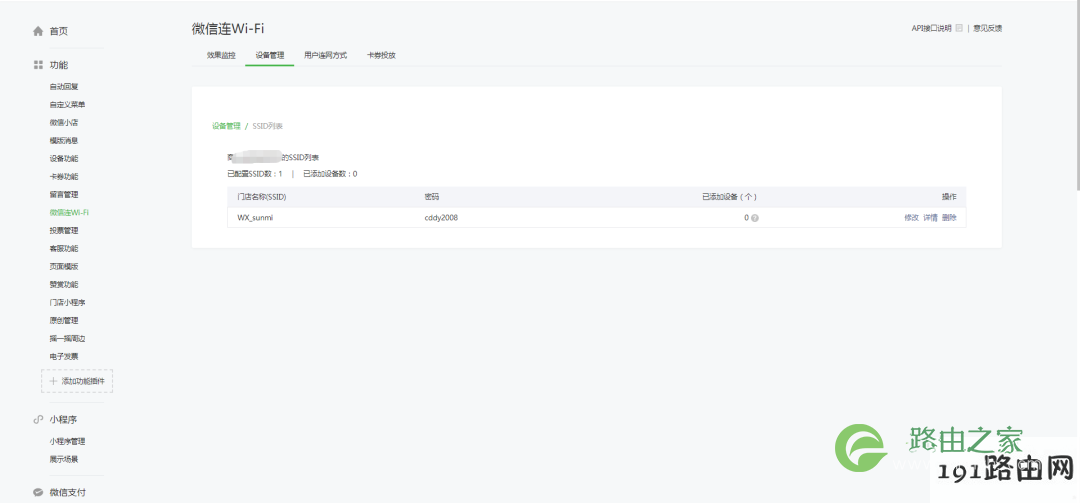Click the chat bubble icon beside 微信支付
The width and height of the screenshot is (1080, 503).
(39, 493)
